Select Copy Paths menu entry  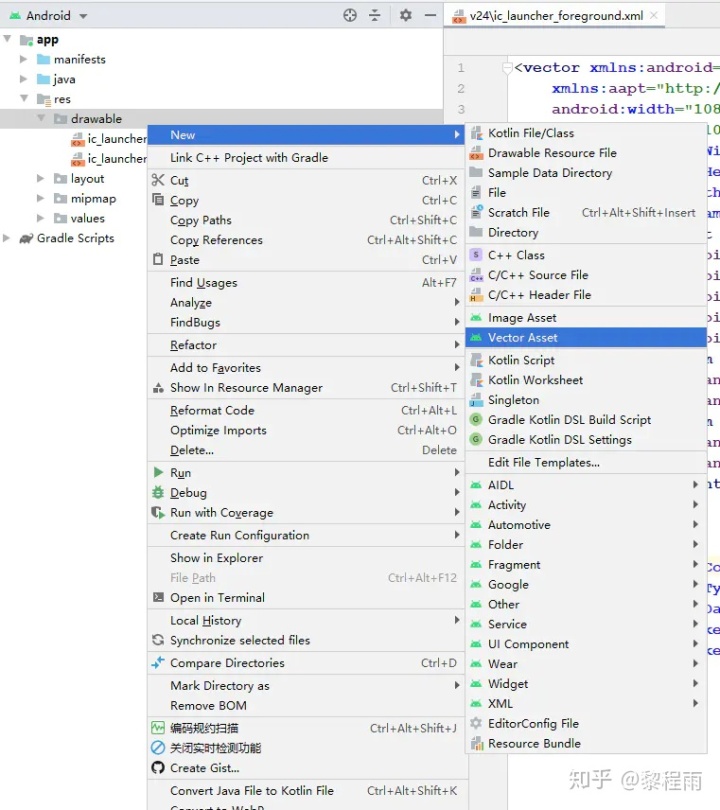click(306, 220)
